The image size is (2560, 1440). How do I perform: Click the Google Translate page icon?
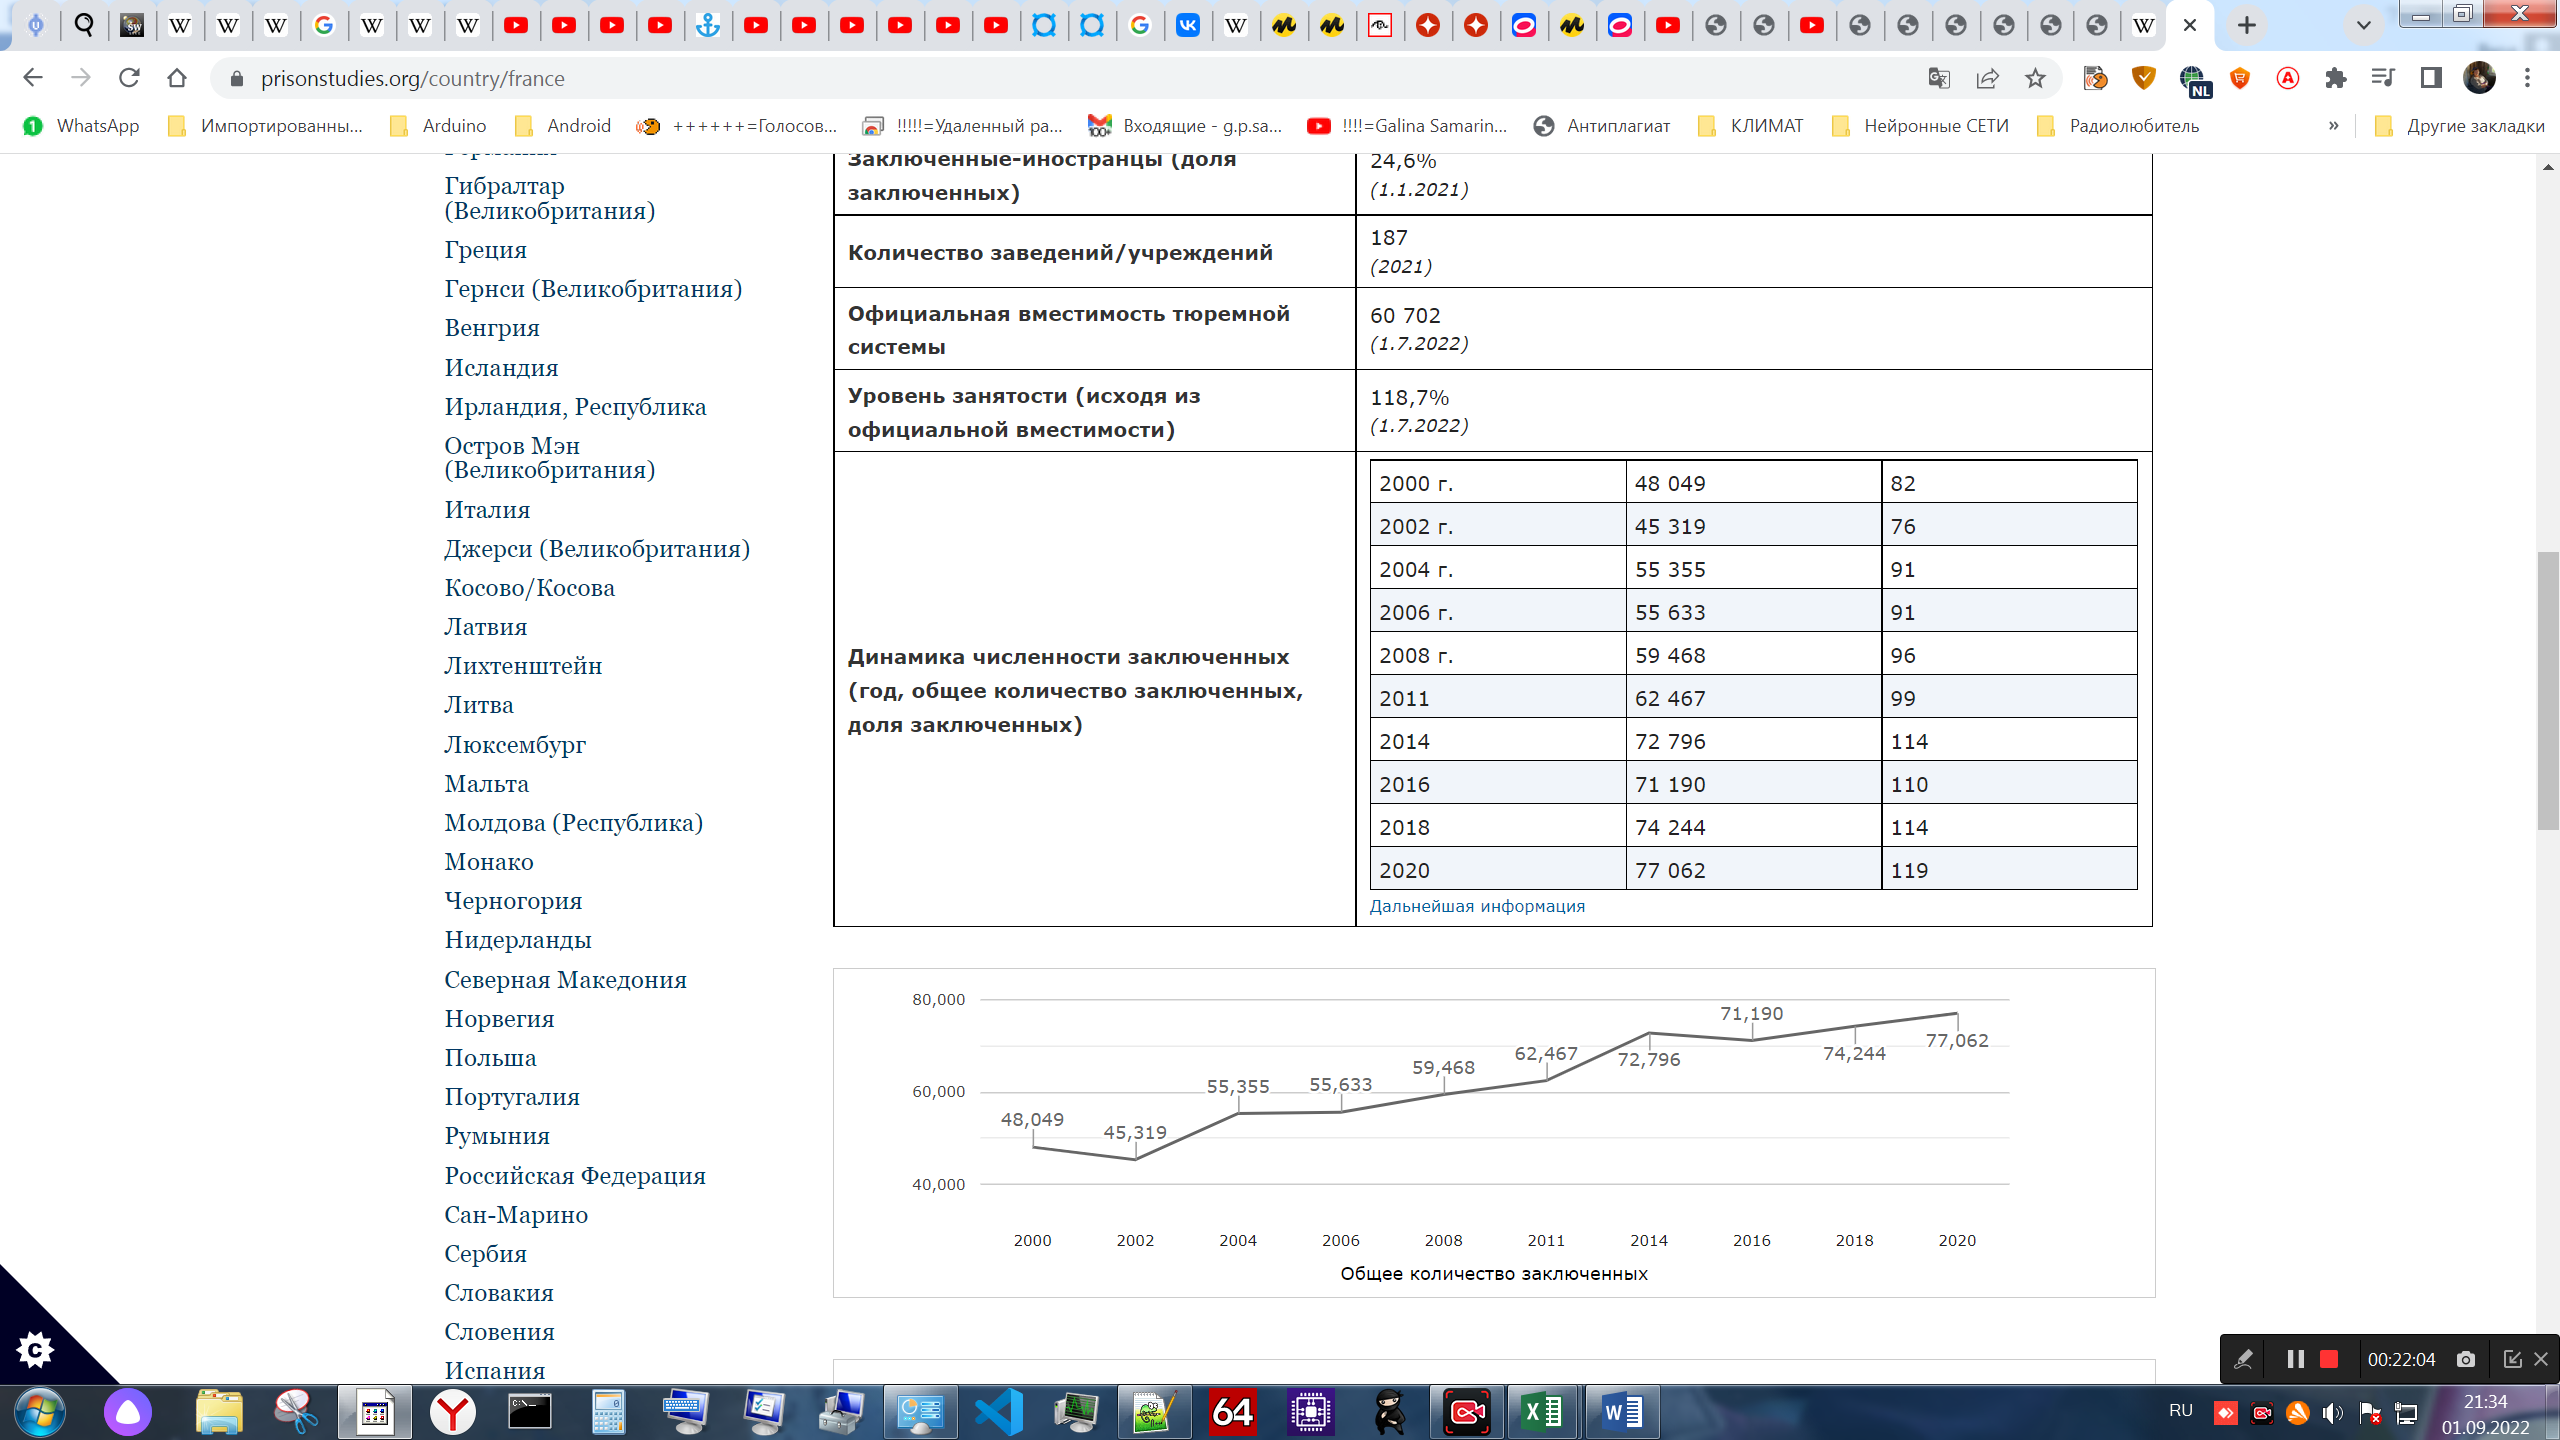[x=1939, y=78]
